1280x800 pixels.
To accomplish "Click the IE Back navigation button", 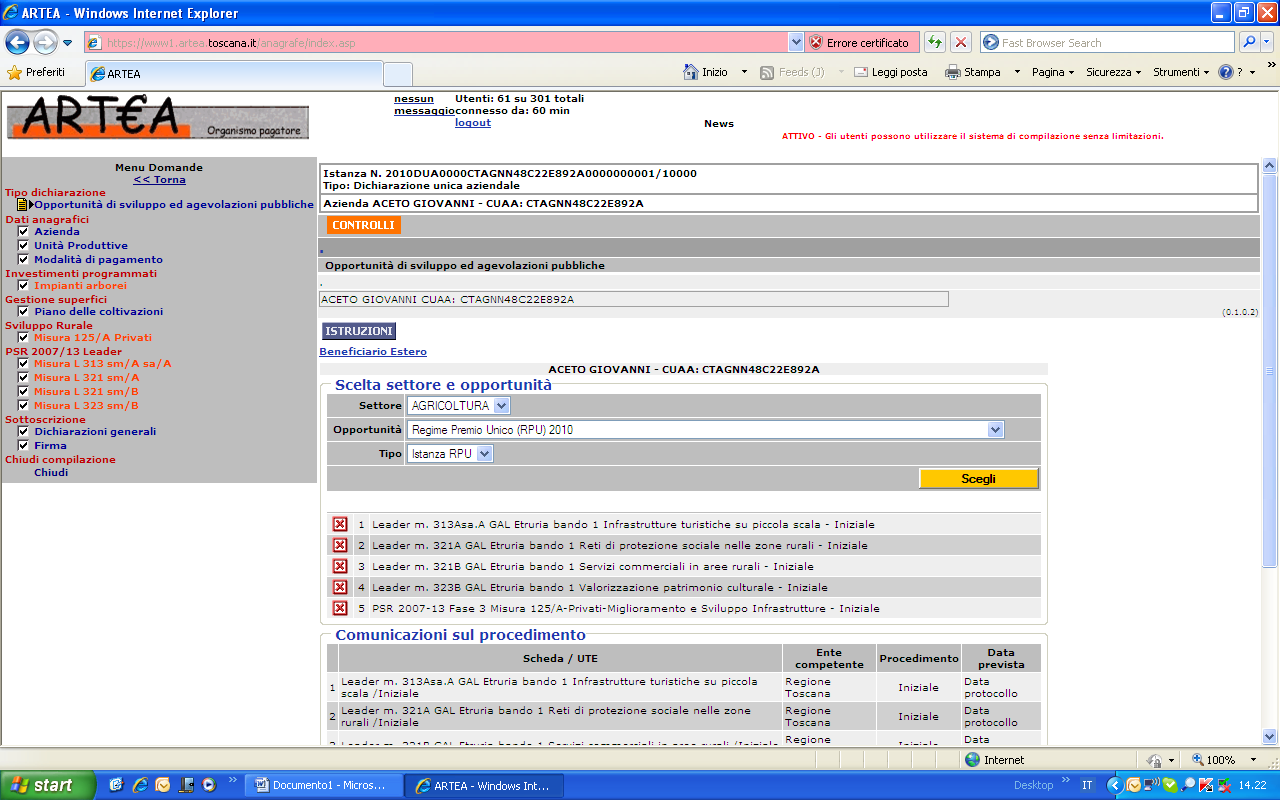I will [x=18, y=43].
